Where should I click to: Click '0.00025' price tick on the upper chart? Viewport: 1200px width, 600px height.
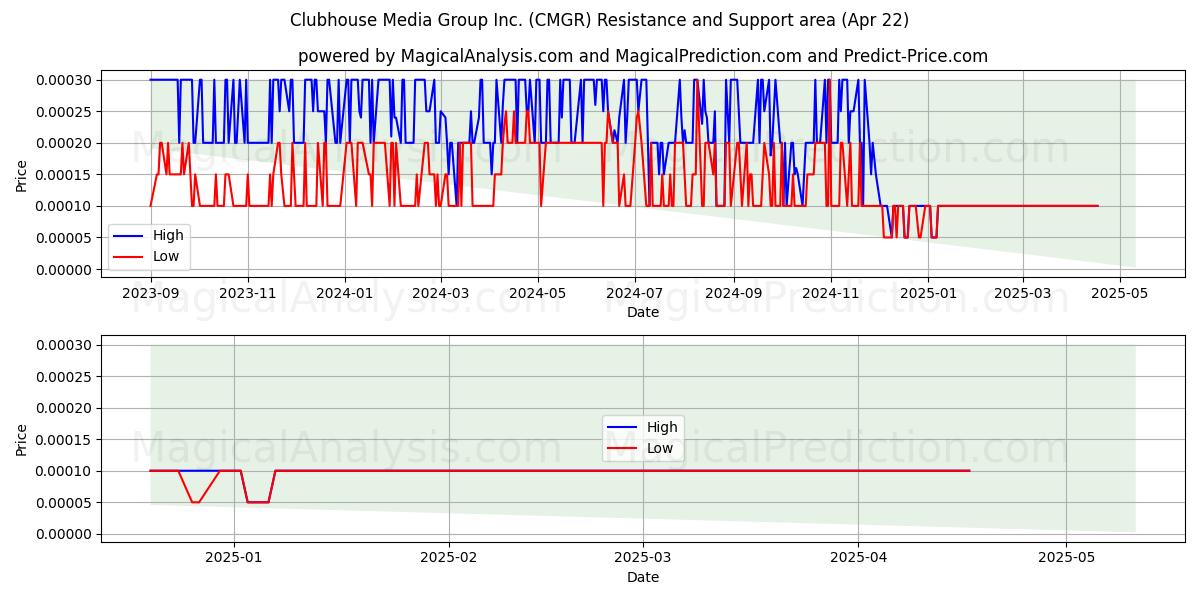tap(64, 112)
